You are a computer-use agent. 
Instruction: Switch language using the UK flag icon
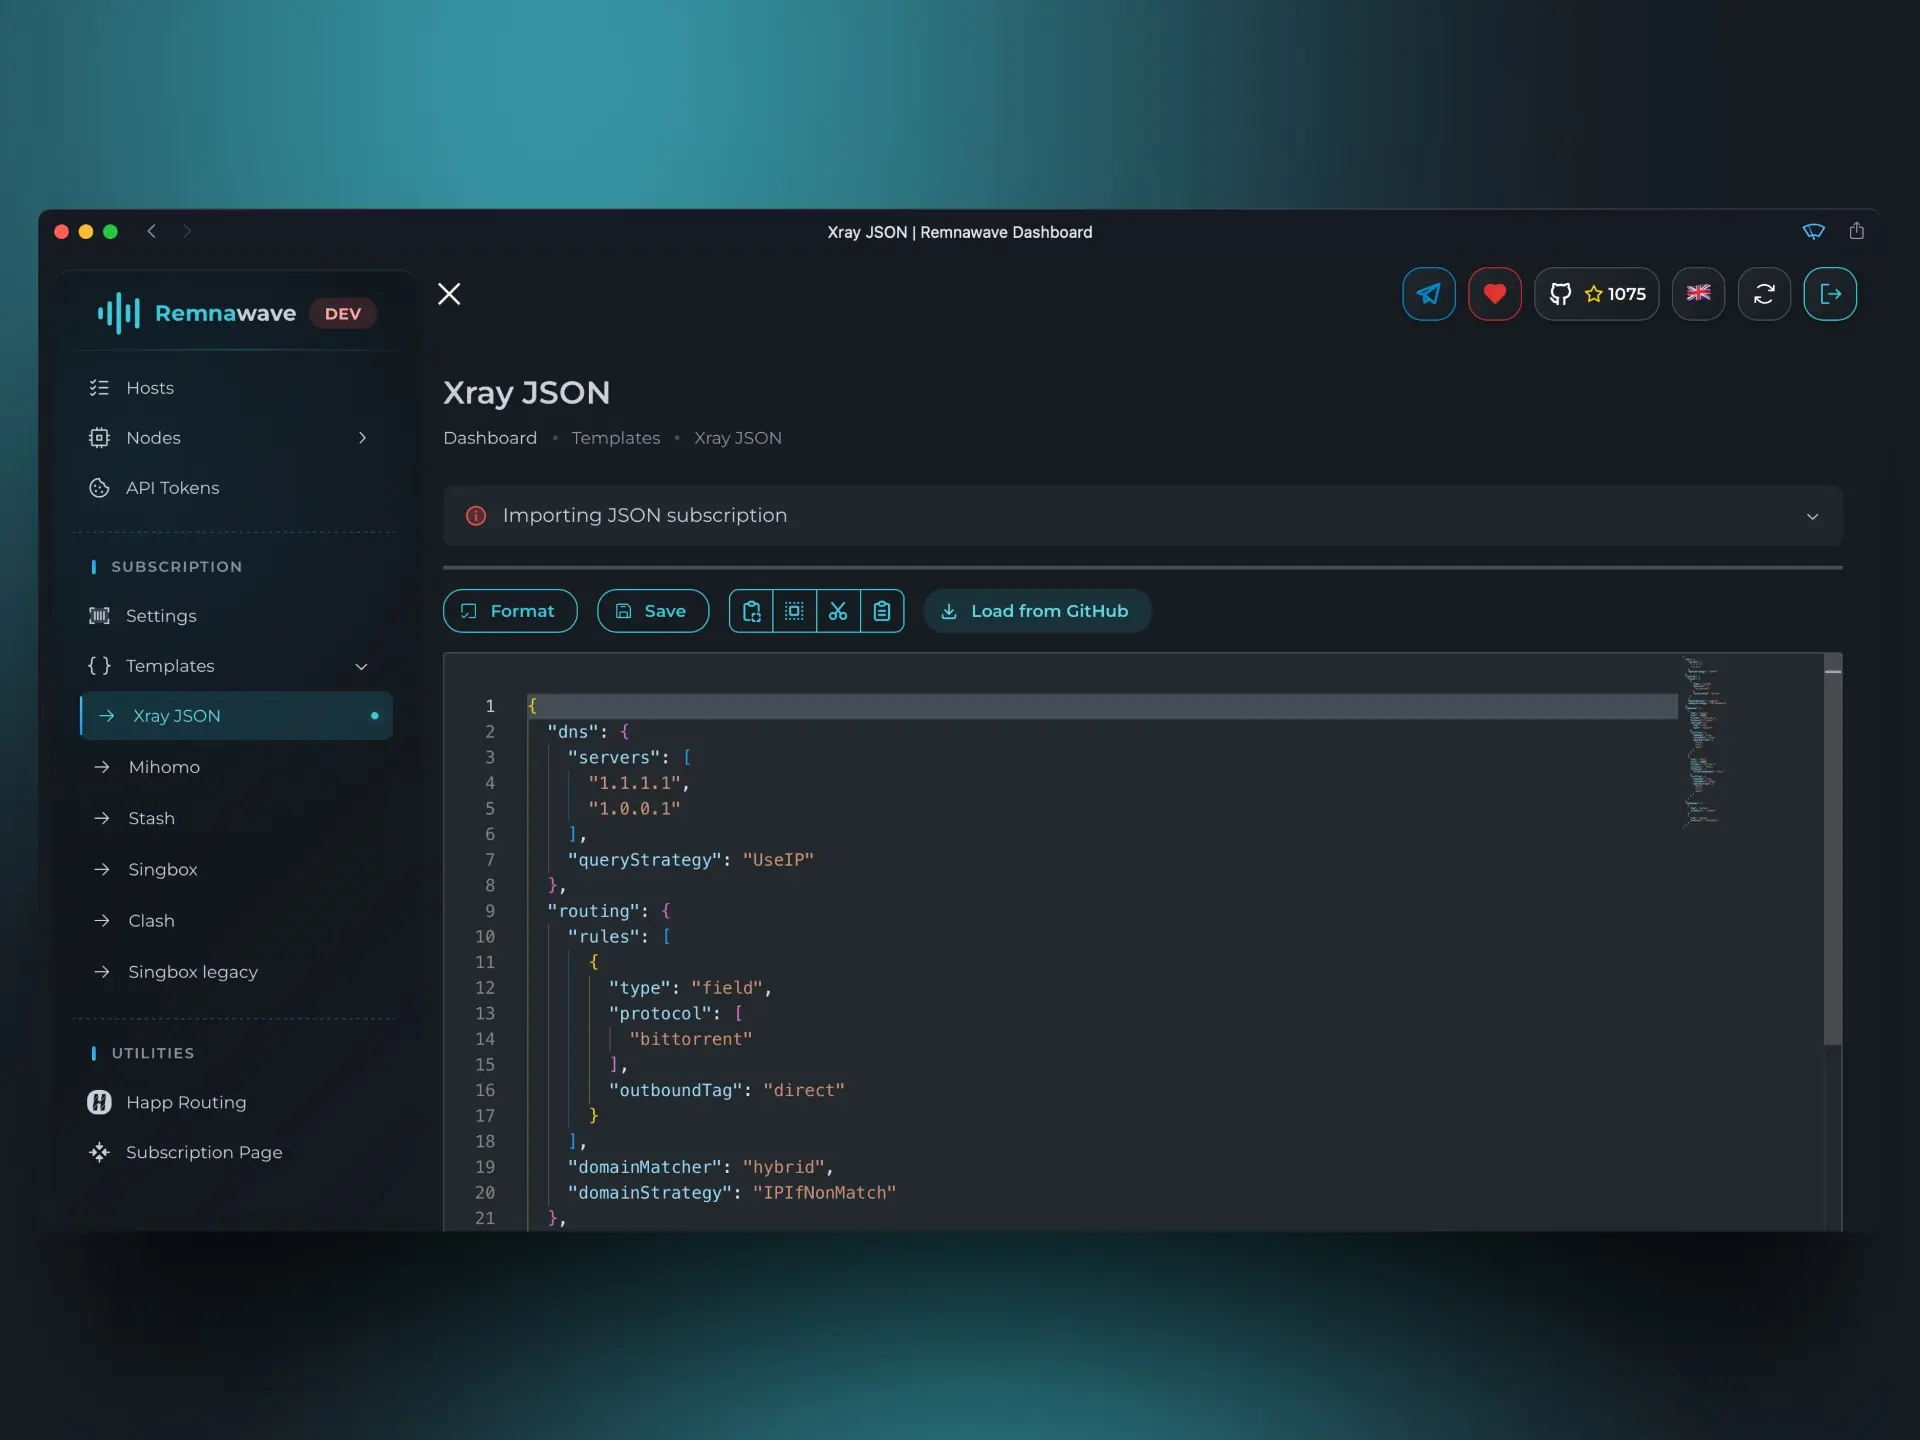1698,294
